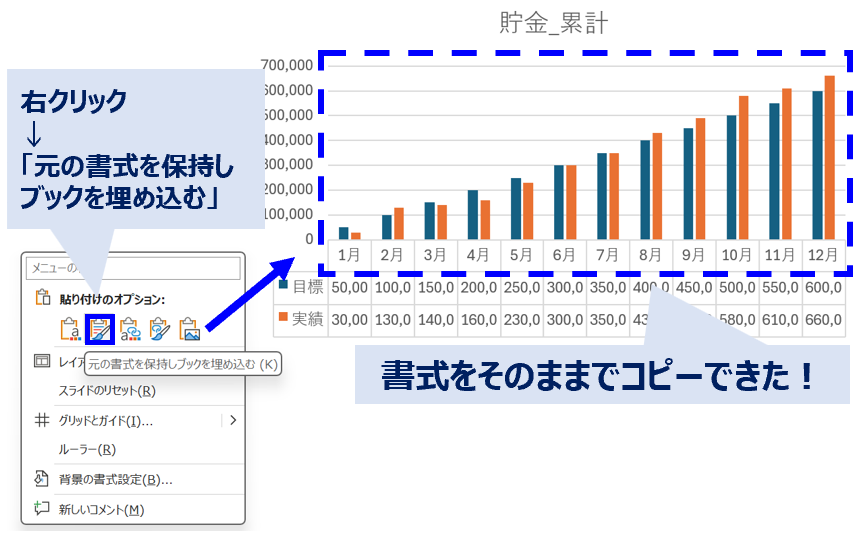860x537 pixels.
Task: Expand the グリッドとガイド submenu arrow
Action: (233, 420)
